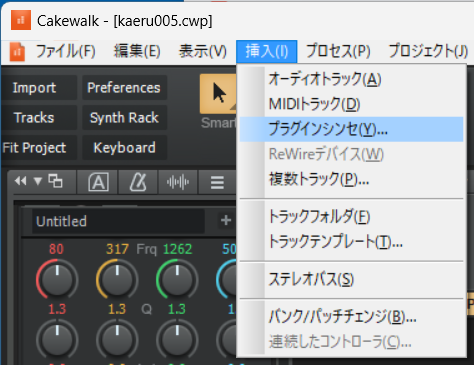Click the green 1.3 Q value
474x365 pixels.
coord(177,309)
